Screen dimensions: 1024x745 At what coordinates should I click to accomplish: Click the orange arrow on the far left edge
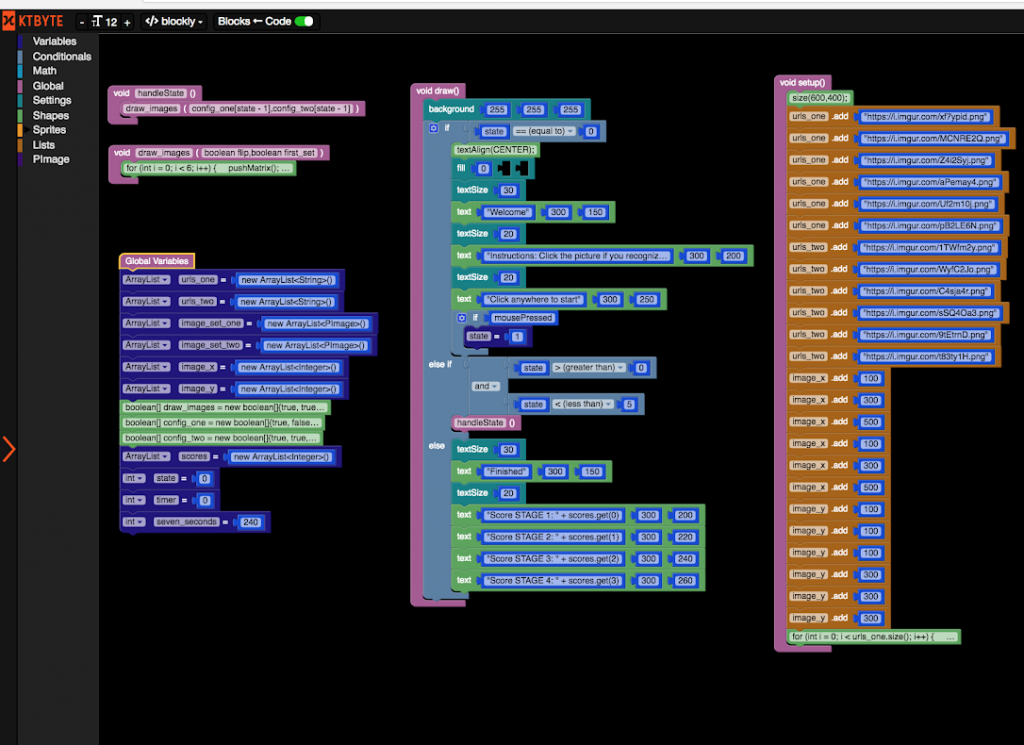click(x=10, y=450)
